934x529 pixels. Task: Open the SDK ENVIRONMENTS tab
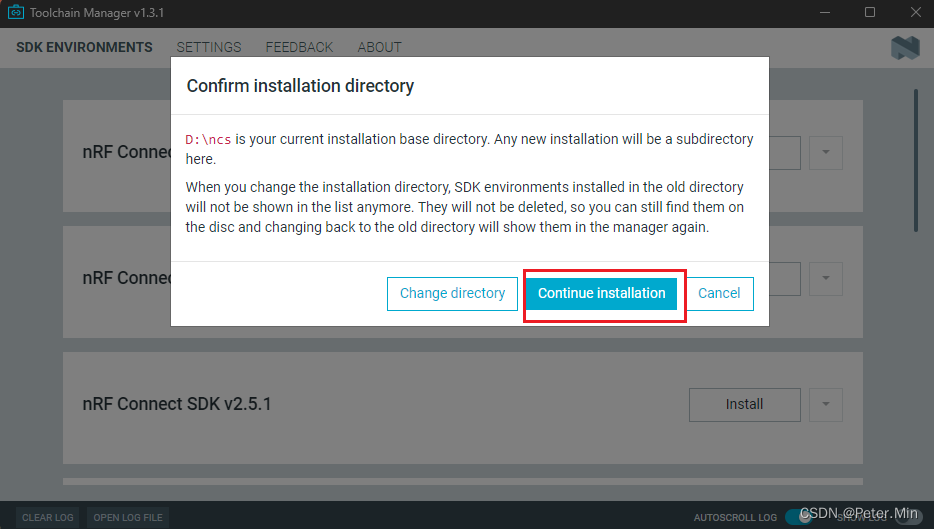coord(84,47)
